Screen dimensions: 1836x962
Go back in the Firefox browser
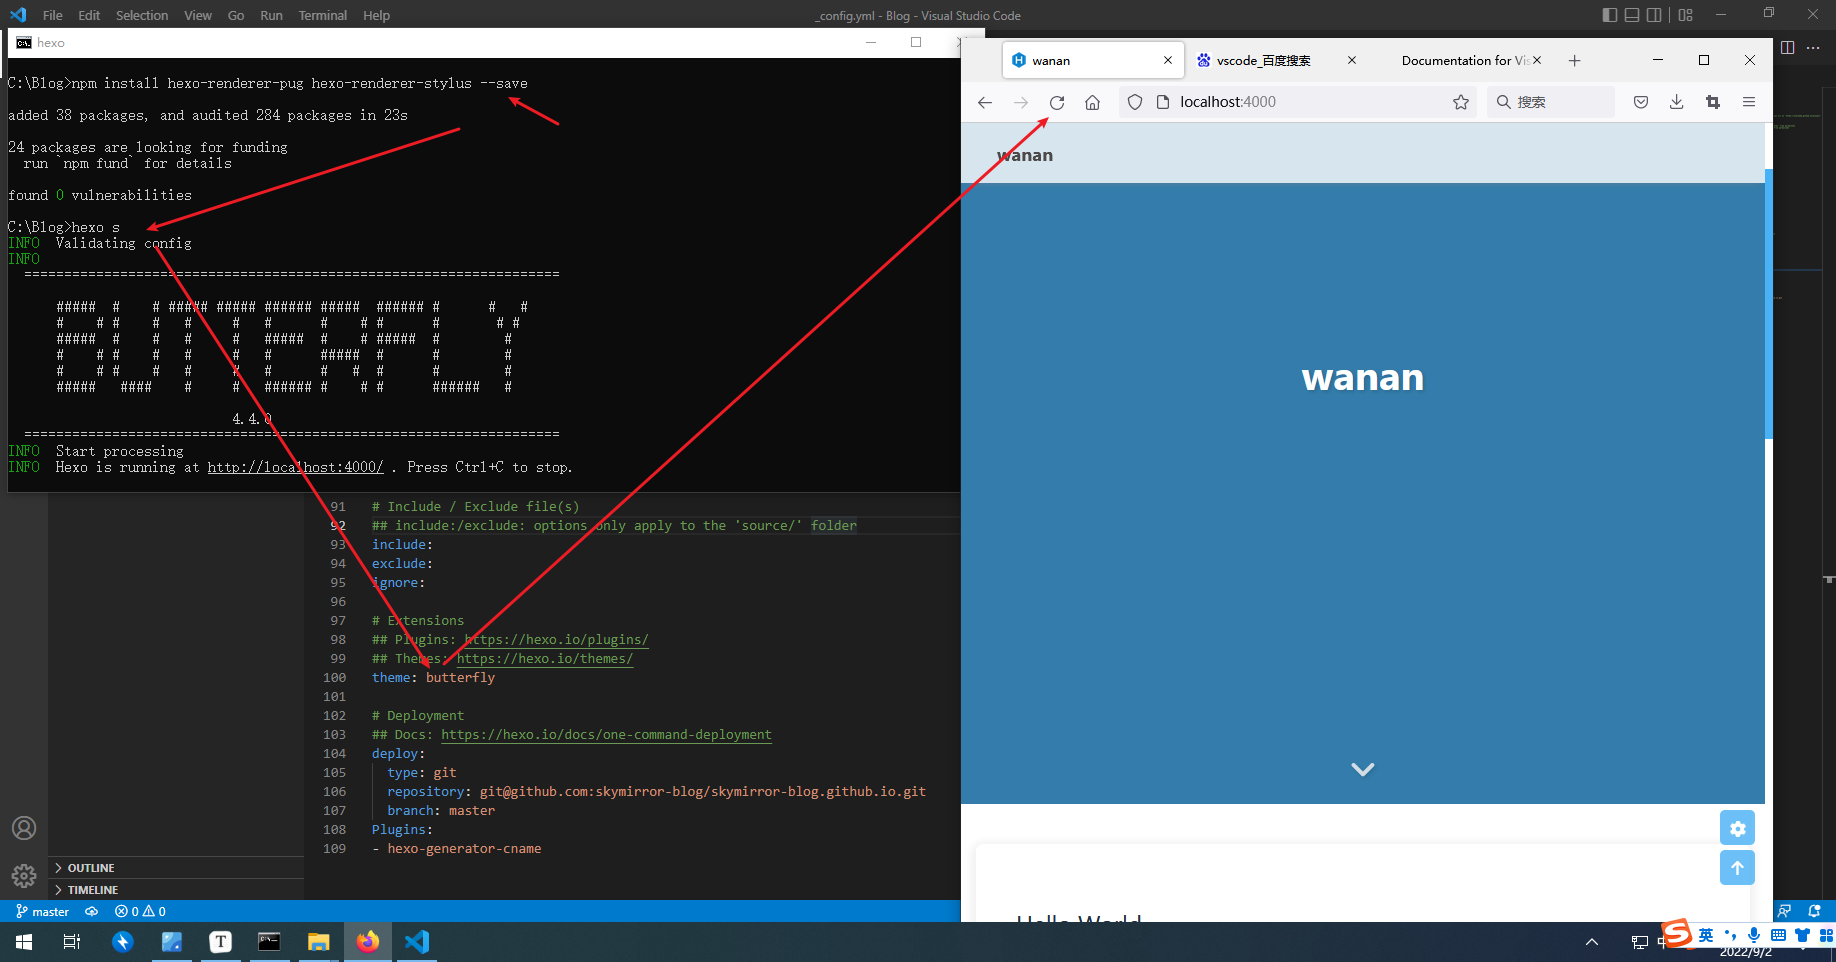click(x=985, y=102)
